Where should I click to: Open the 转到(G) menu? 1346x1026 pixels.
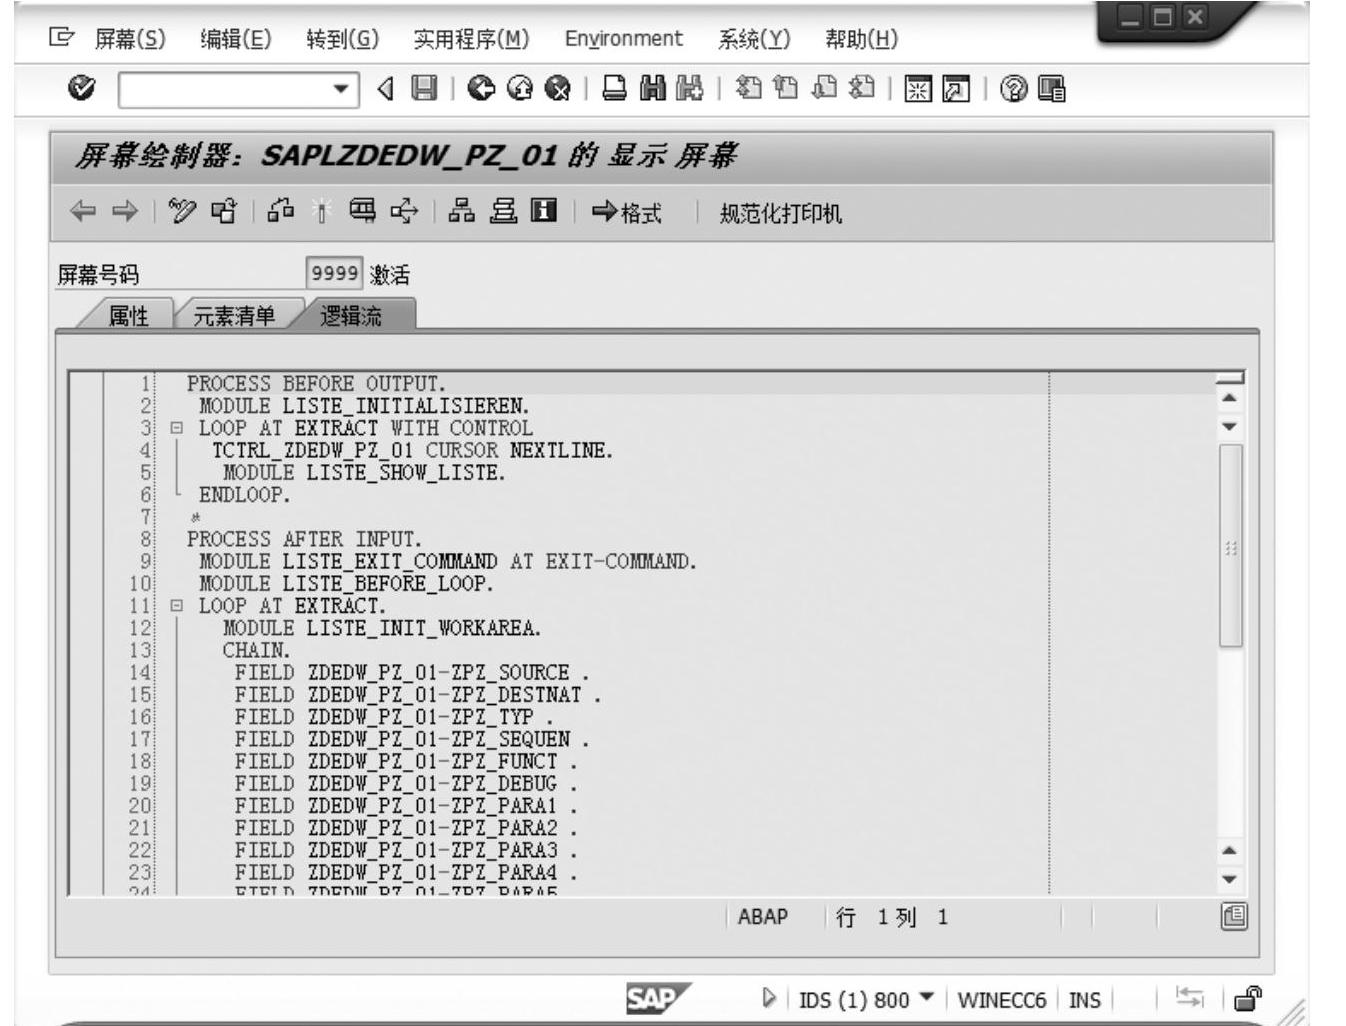(343, 39)
